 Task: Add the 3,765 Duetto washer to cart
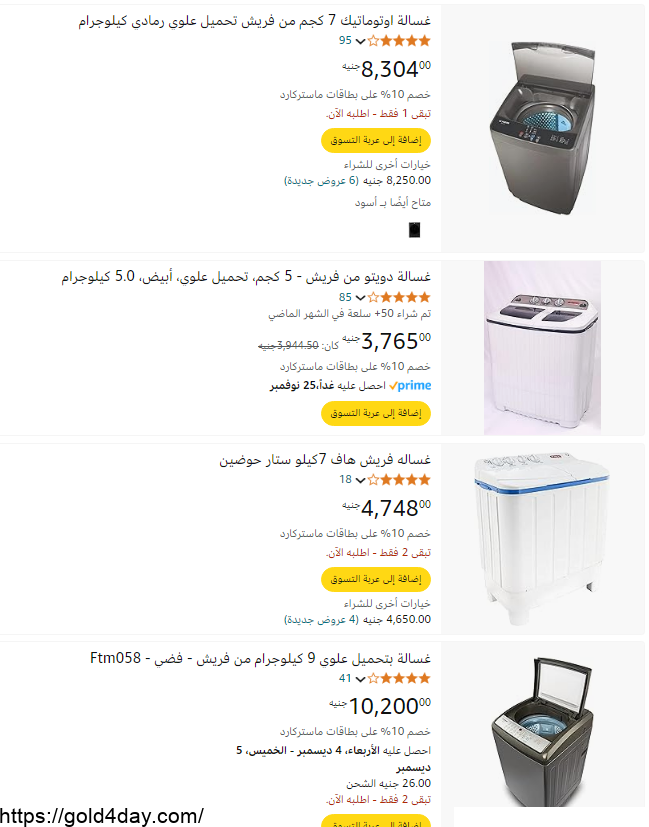376,413
